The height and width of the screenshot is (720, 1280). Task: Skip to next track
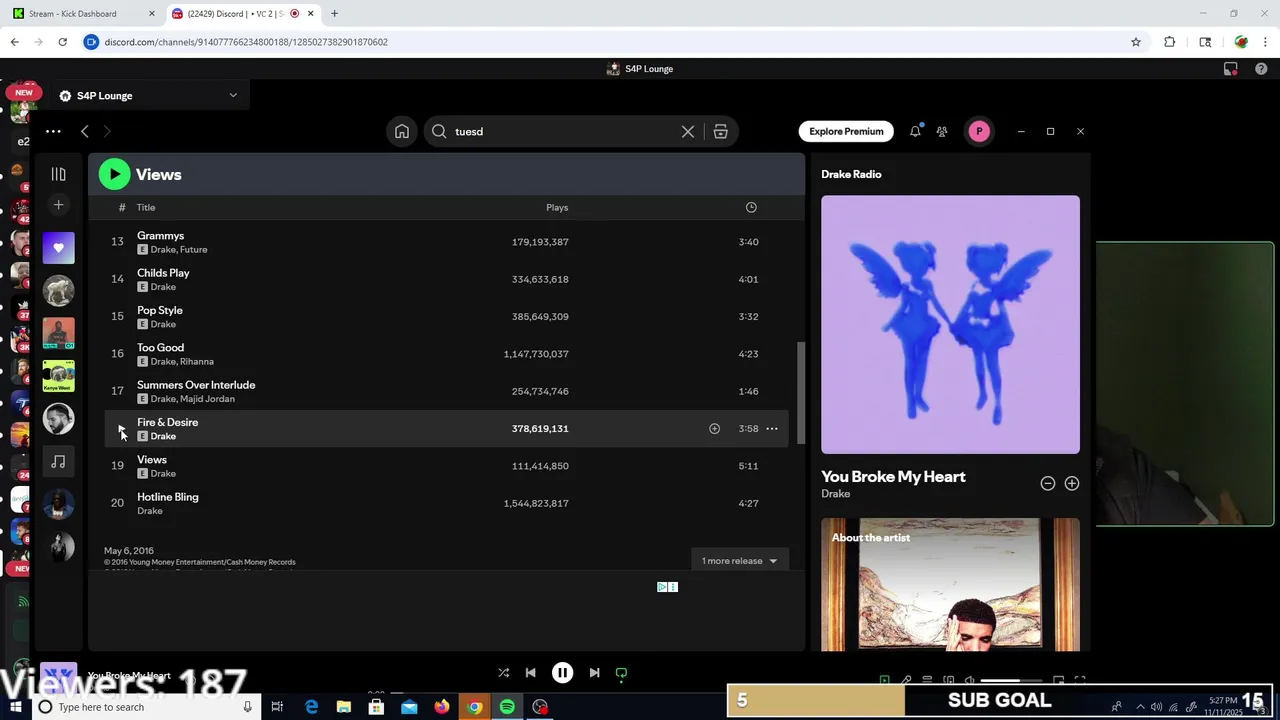594,673
